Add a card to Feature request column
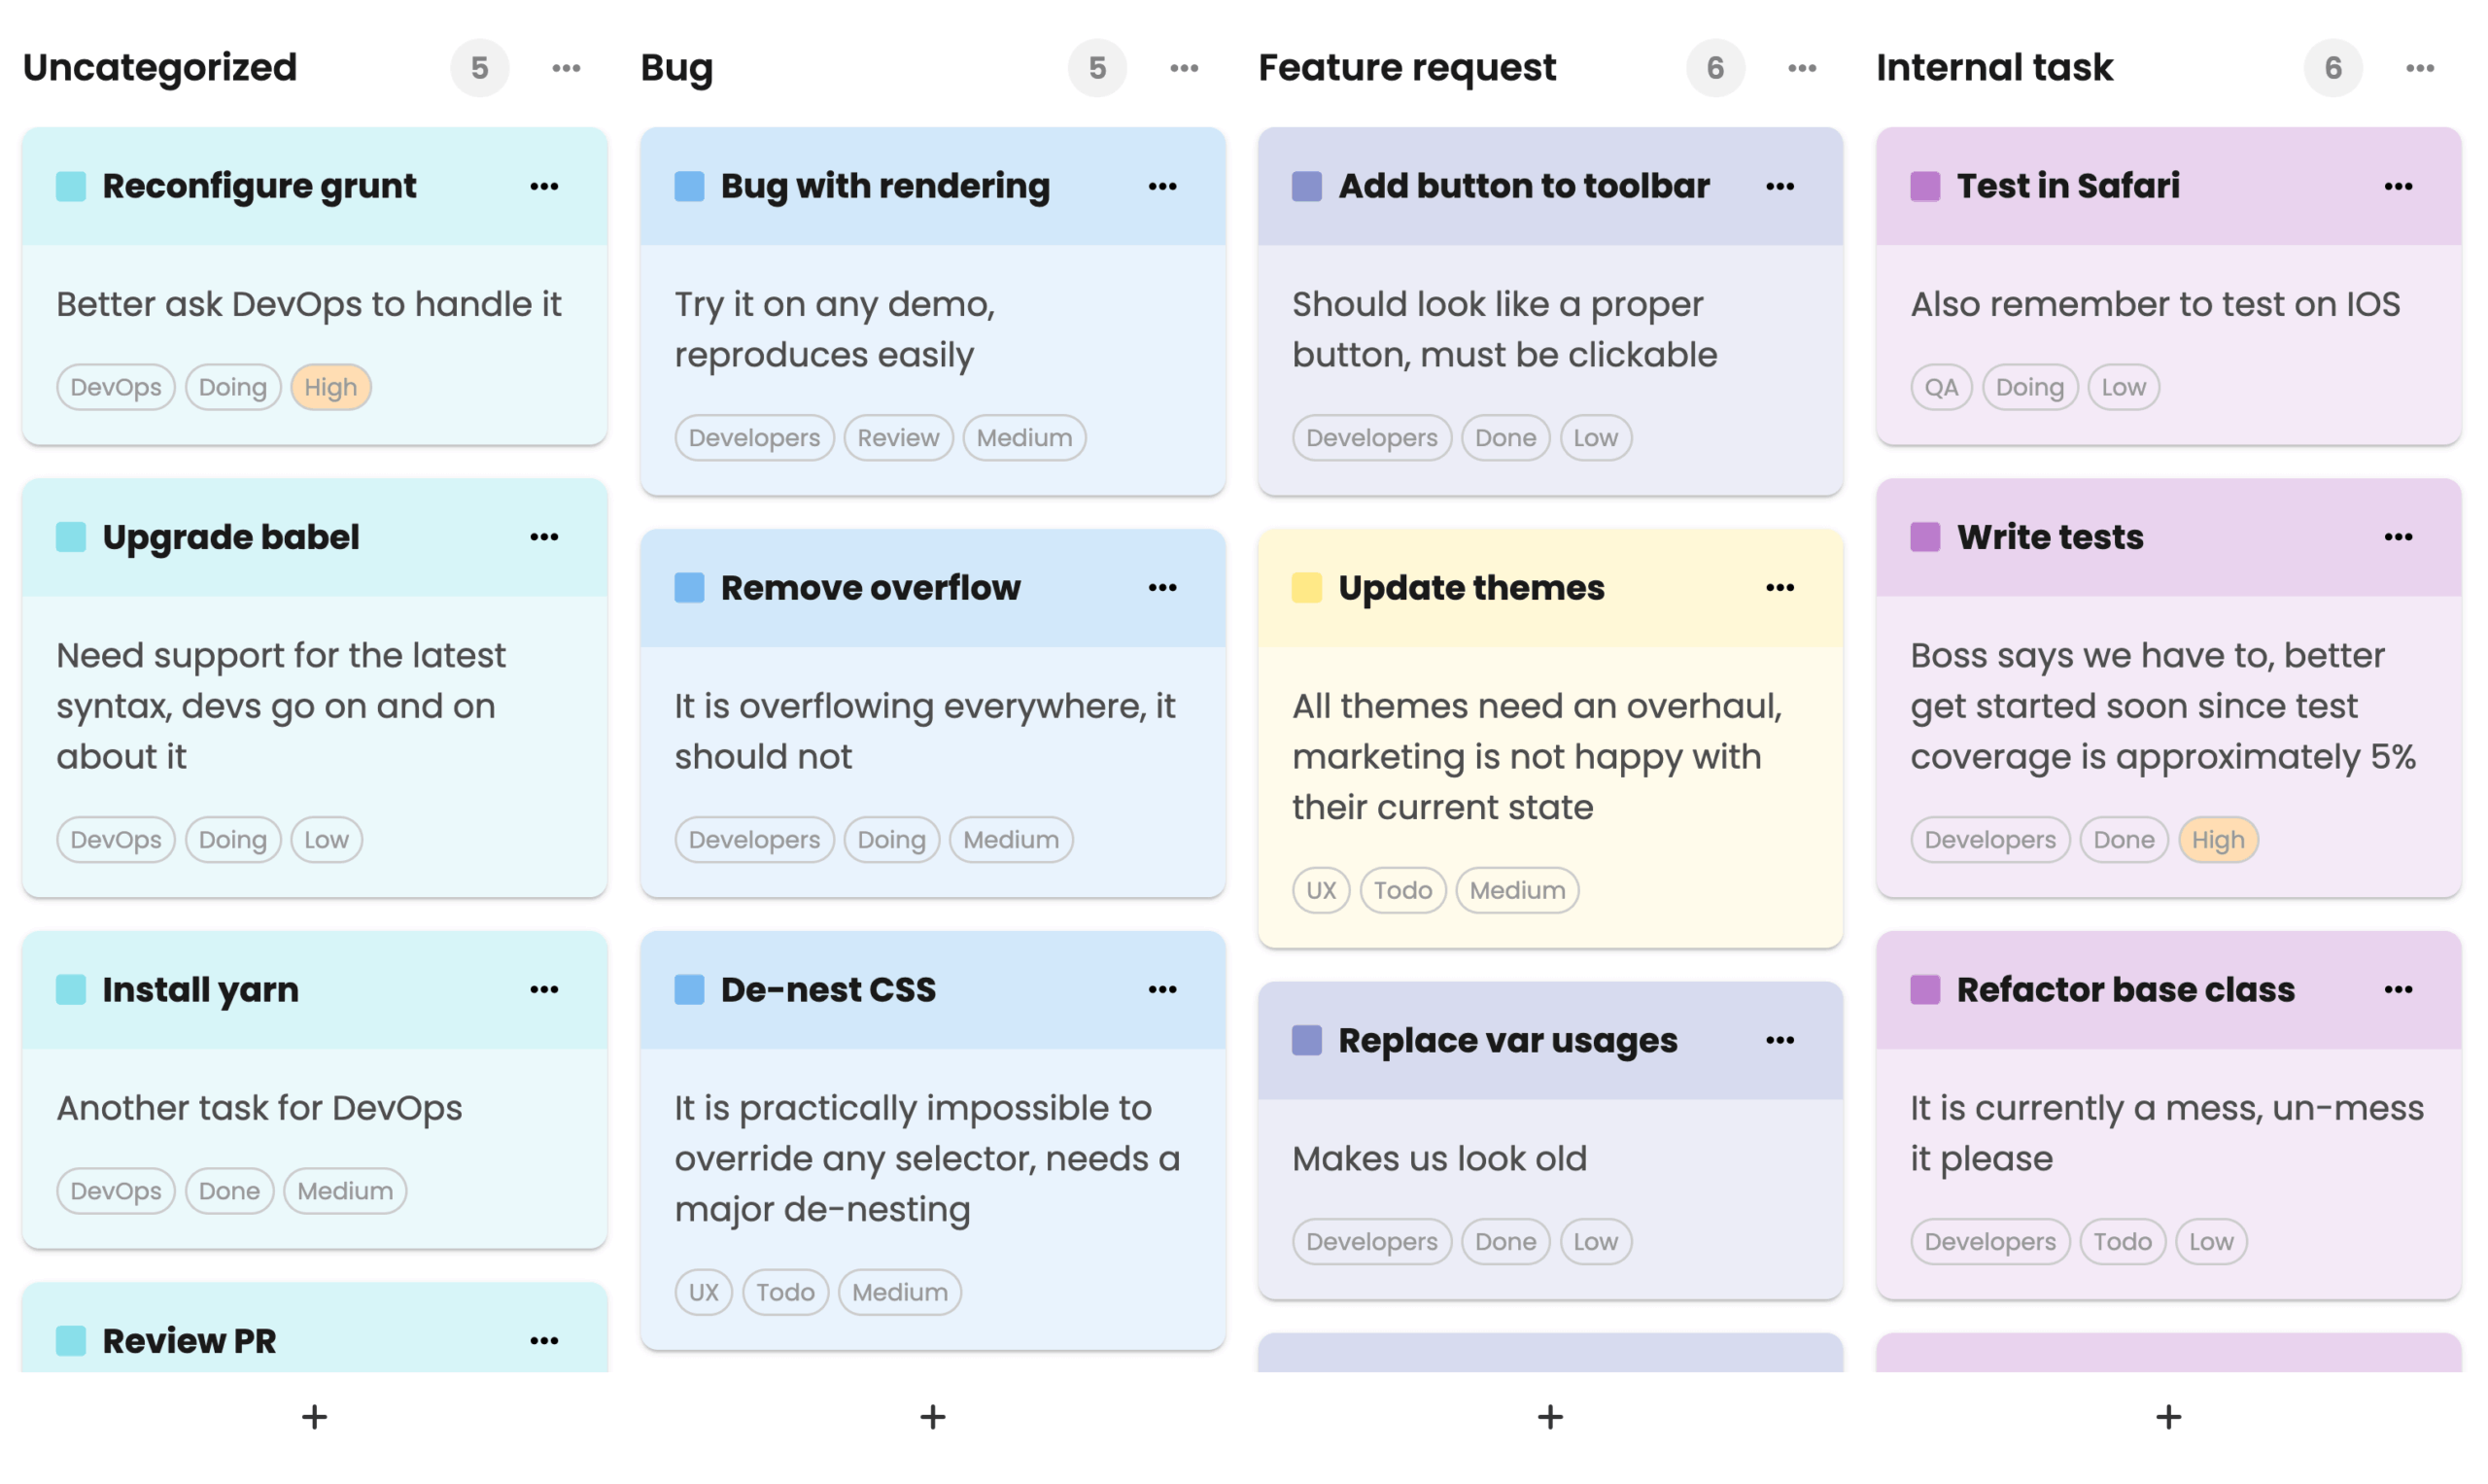 tap(1550, 1417)
